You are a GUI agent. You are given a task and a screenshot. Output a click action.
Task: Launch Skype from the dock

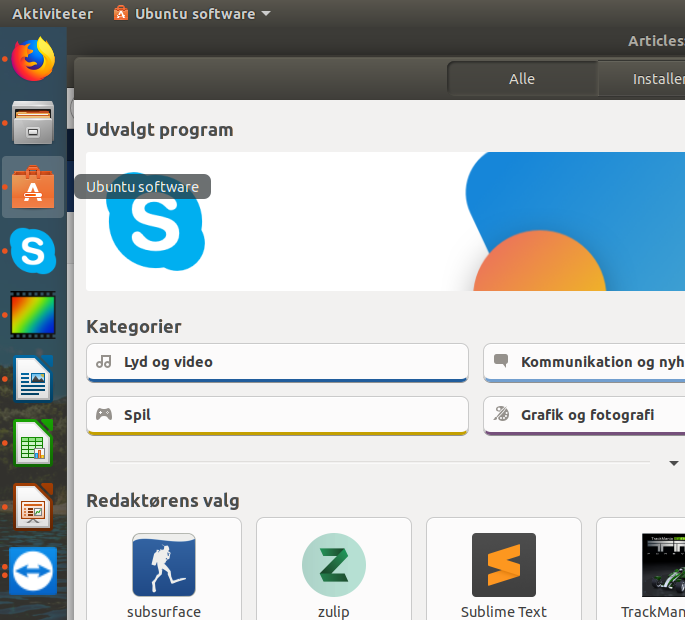coord(33,251)
